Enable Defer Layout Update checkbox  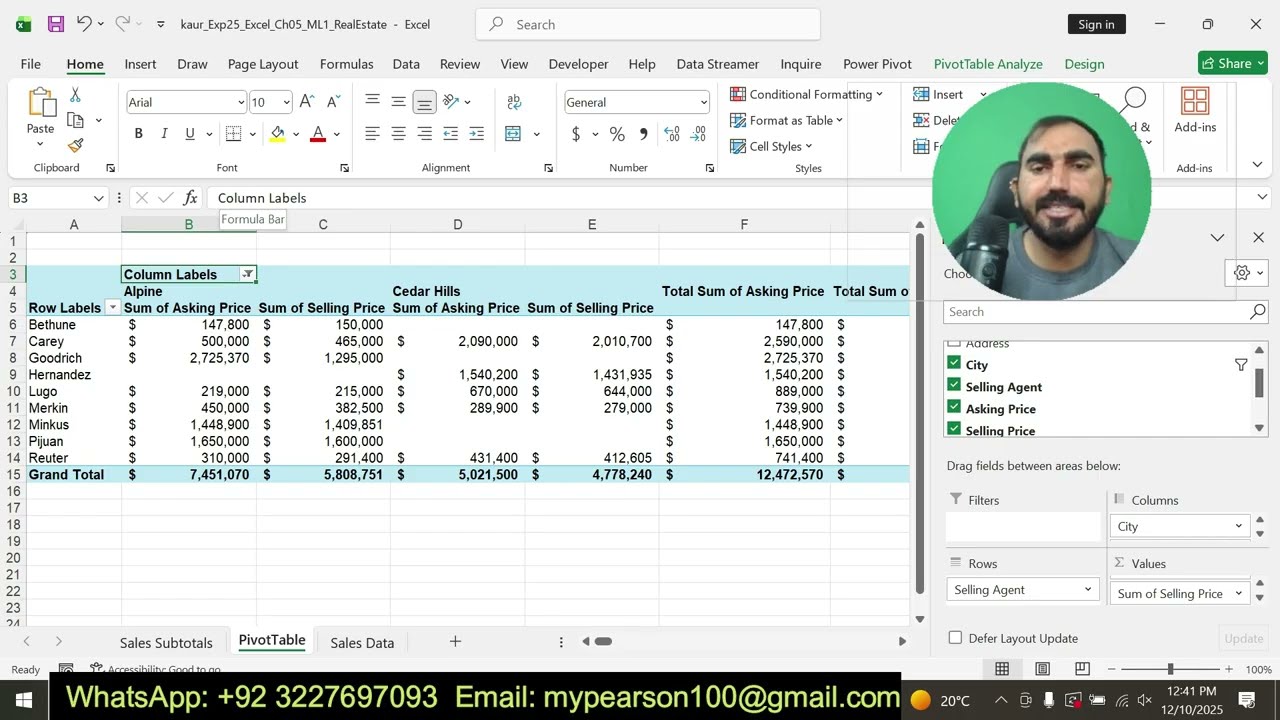955,638
